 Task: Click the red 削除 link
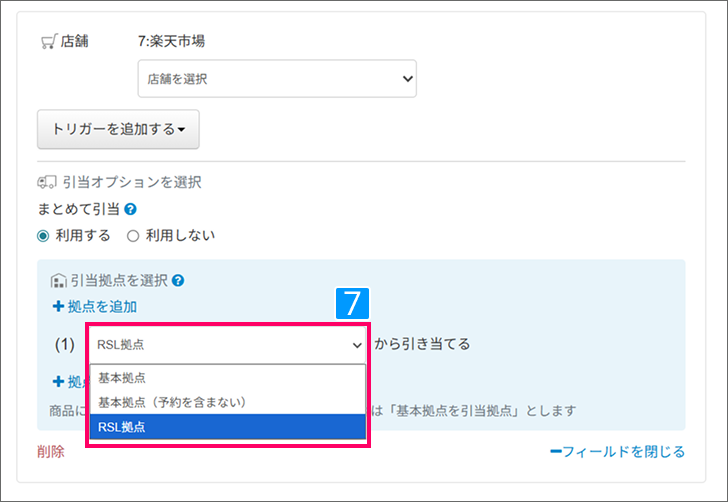click(x=50, y=452)
